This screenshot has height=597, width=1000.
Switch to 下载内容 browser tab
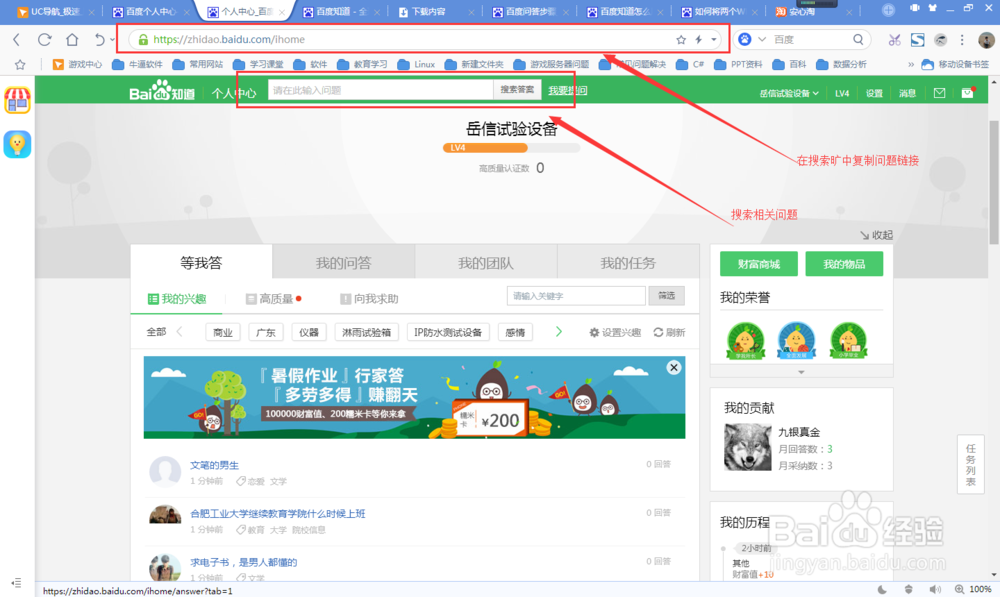tap(437, 11)
